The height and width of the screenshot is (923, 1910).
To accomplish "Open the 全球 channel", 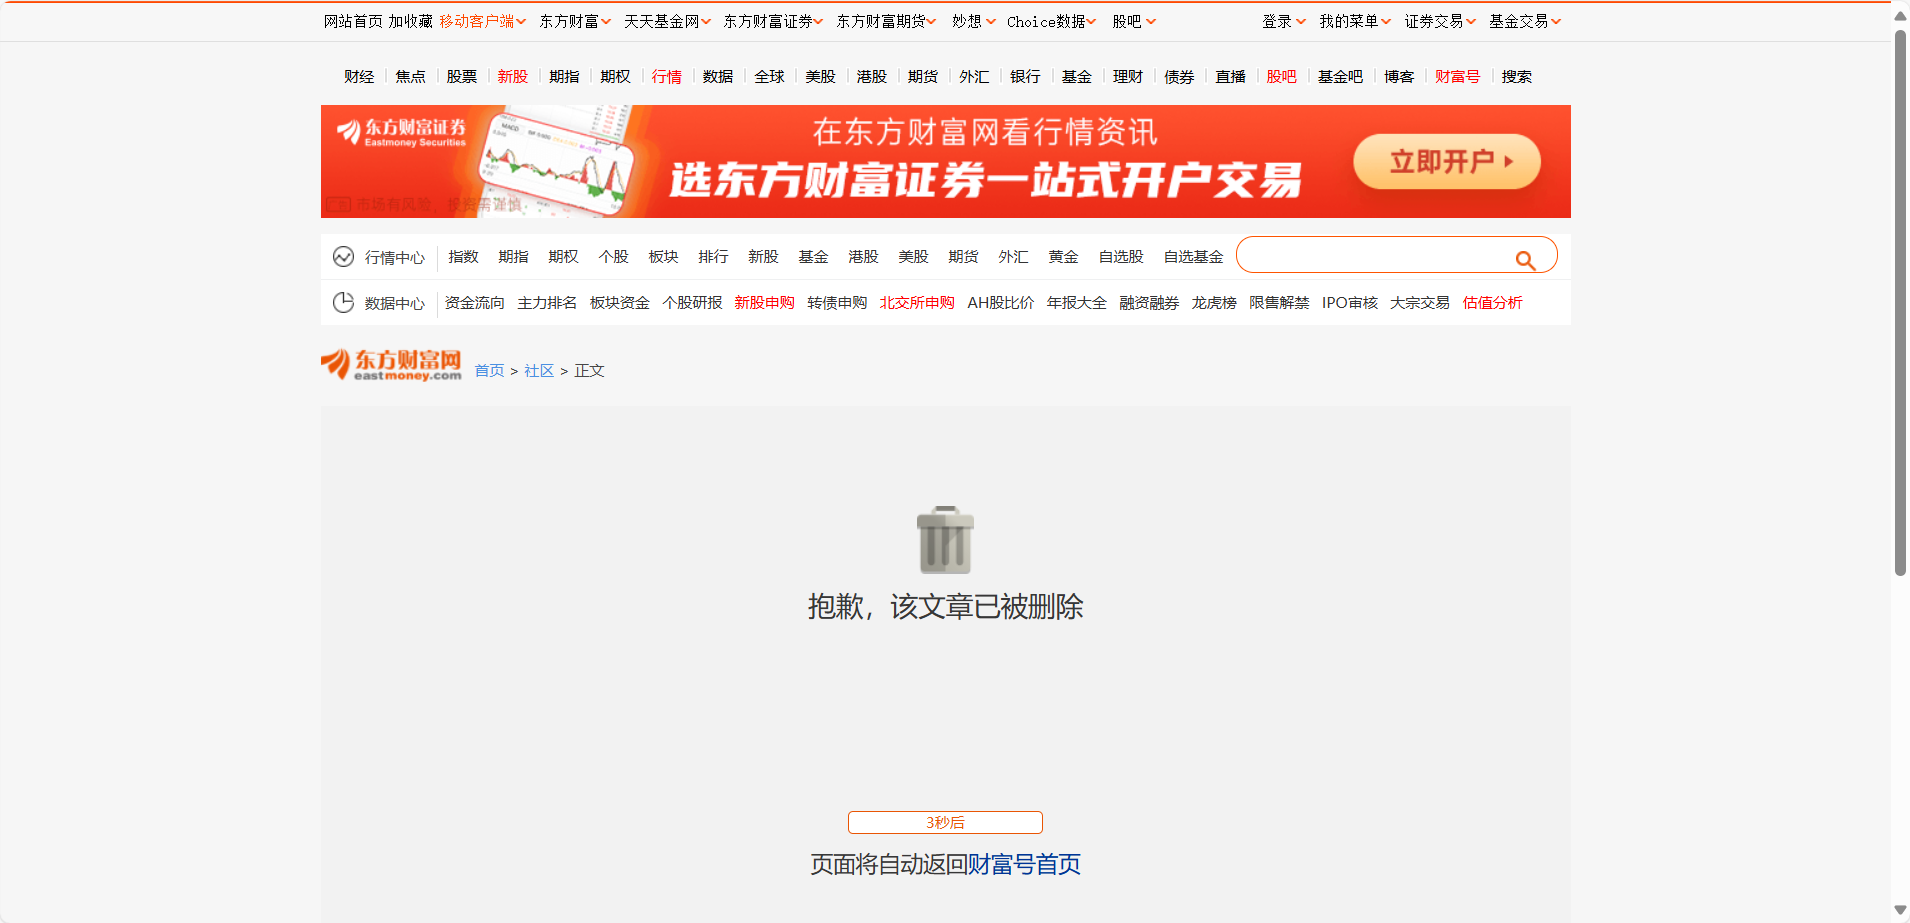I will [769, 77].
